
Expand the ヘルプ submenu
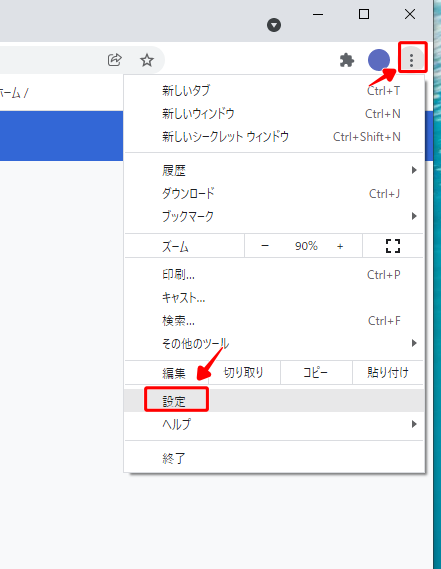(x=274, y=424)
